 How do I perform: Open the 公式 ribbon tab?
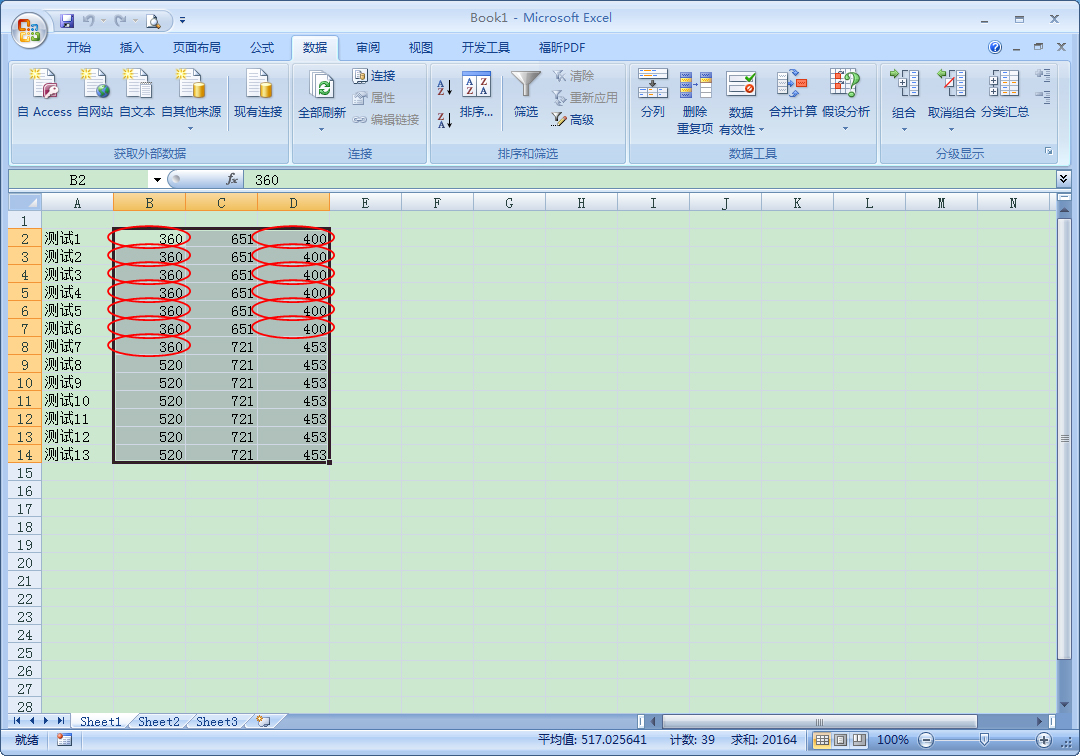coord(262,47)
